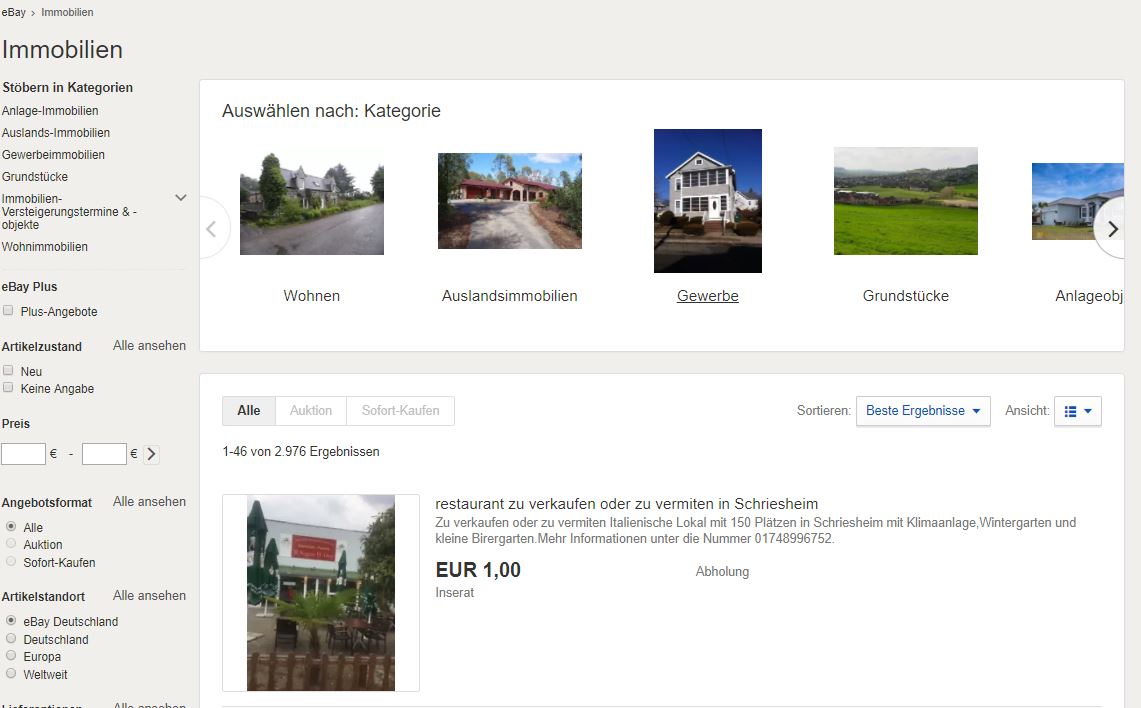Open restaurant Schriesheim listing title

click(627, 504)
